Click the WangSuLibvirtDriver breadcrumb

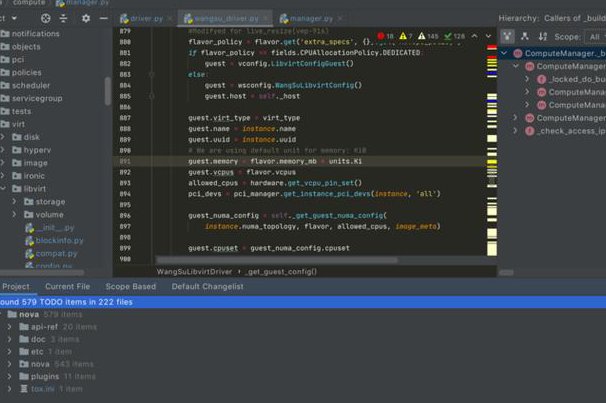(x=194, y=272)
